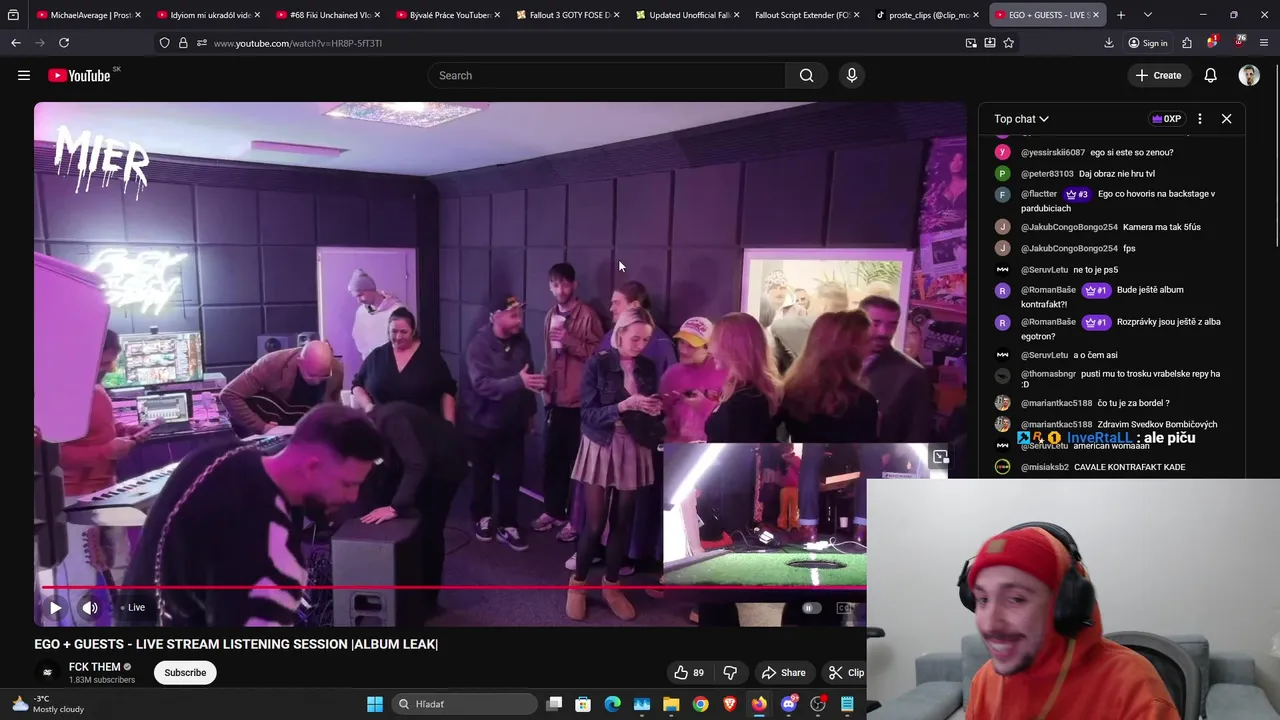Jump to Live position indicator

click(133, 607)
